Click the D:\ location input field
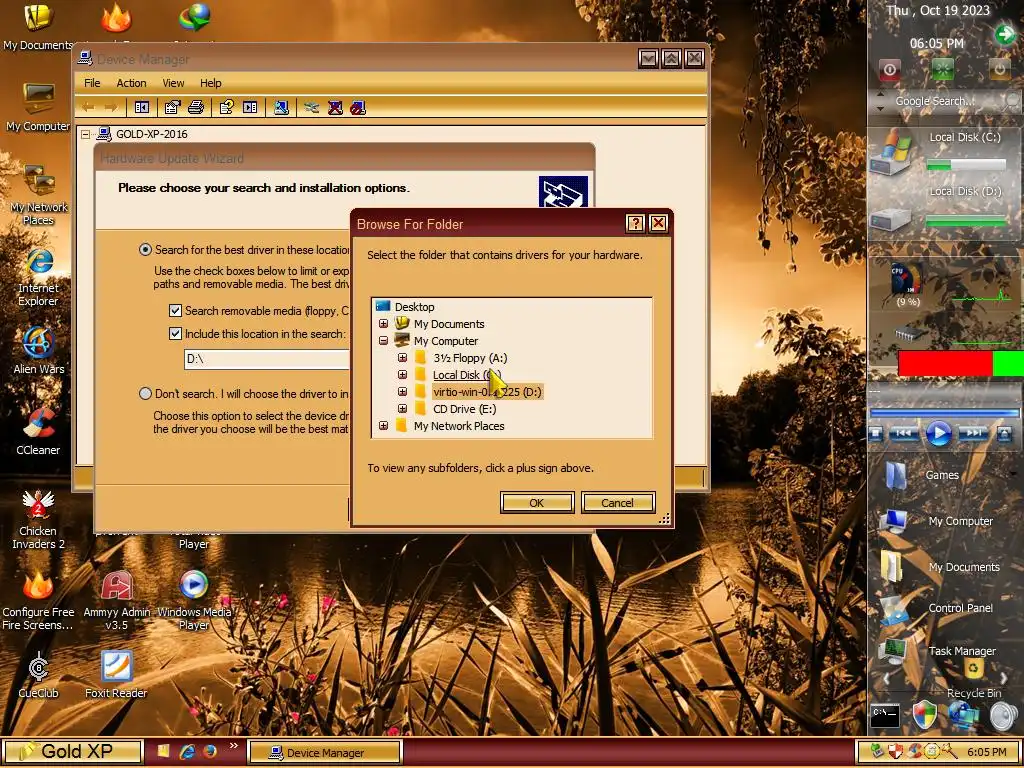The width and height of the screenshot is (1024, 768). point(266,359)
